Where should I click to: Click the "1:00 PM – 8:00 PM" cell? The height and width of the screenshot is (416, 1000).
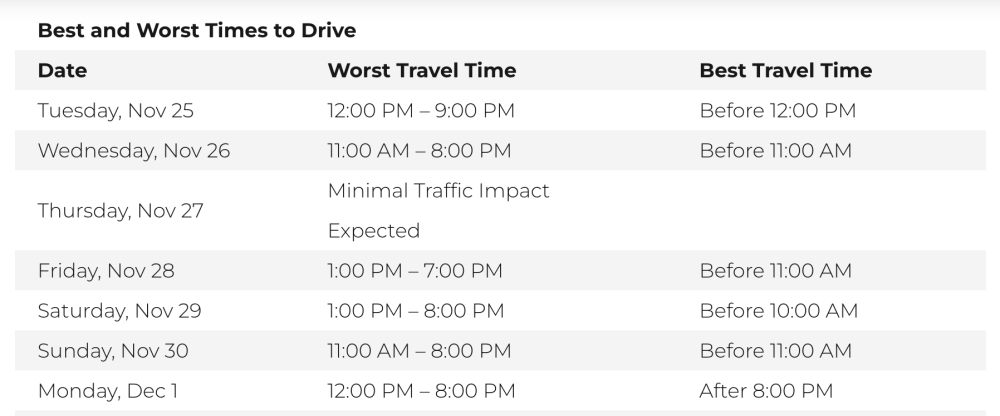tap(415, 310)
